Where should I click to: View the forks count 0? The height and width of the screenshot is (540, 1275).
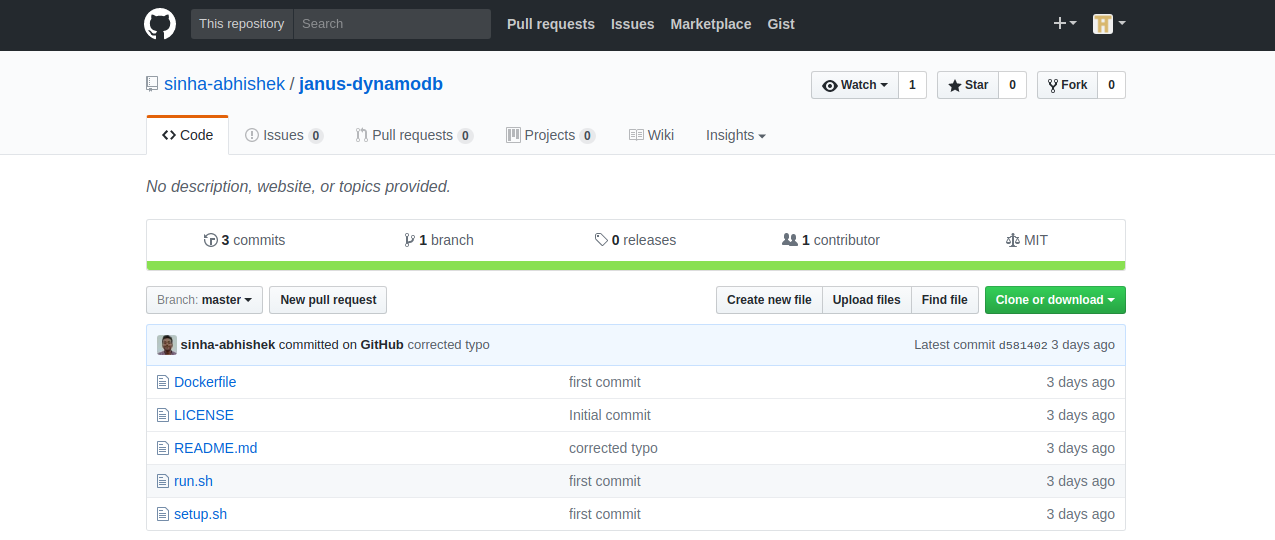point(1111,85)
